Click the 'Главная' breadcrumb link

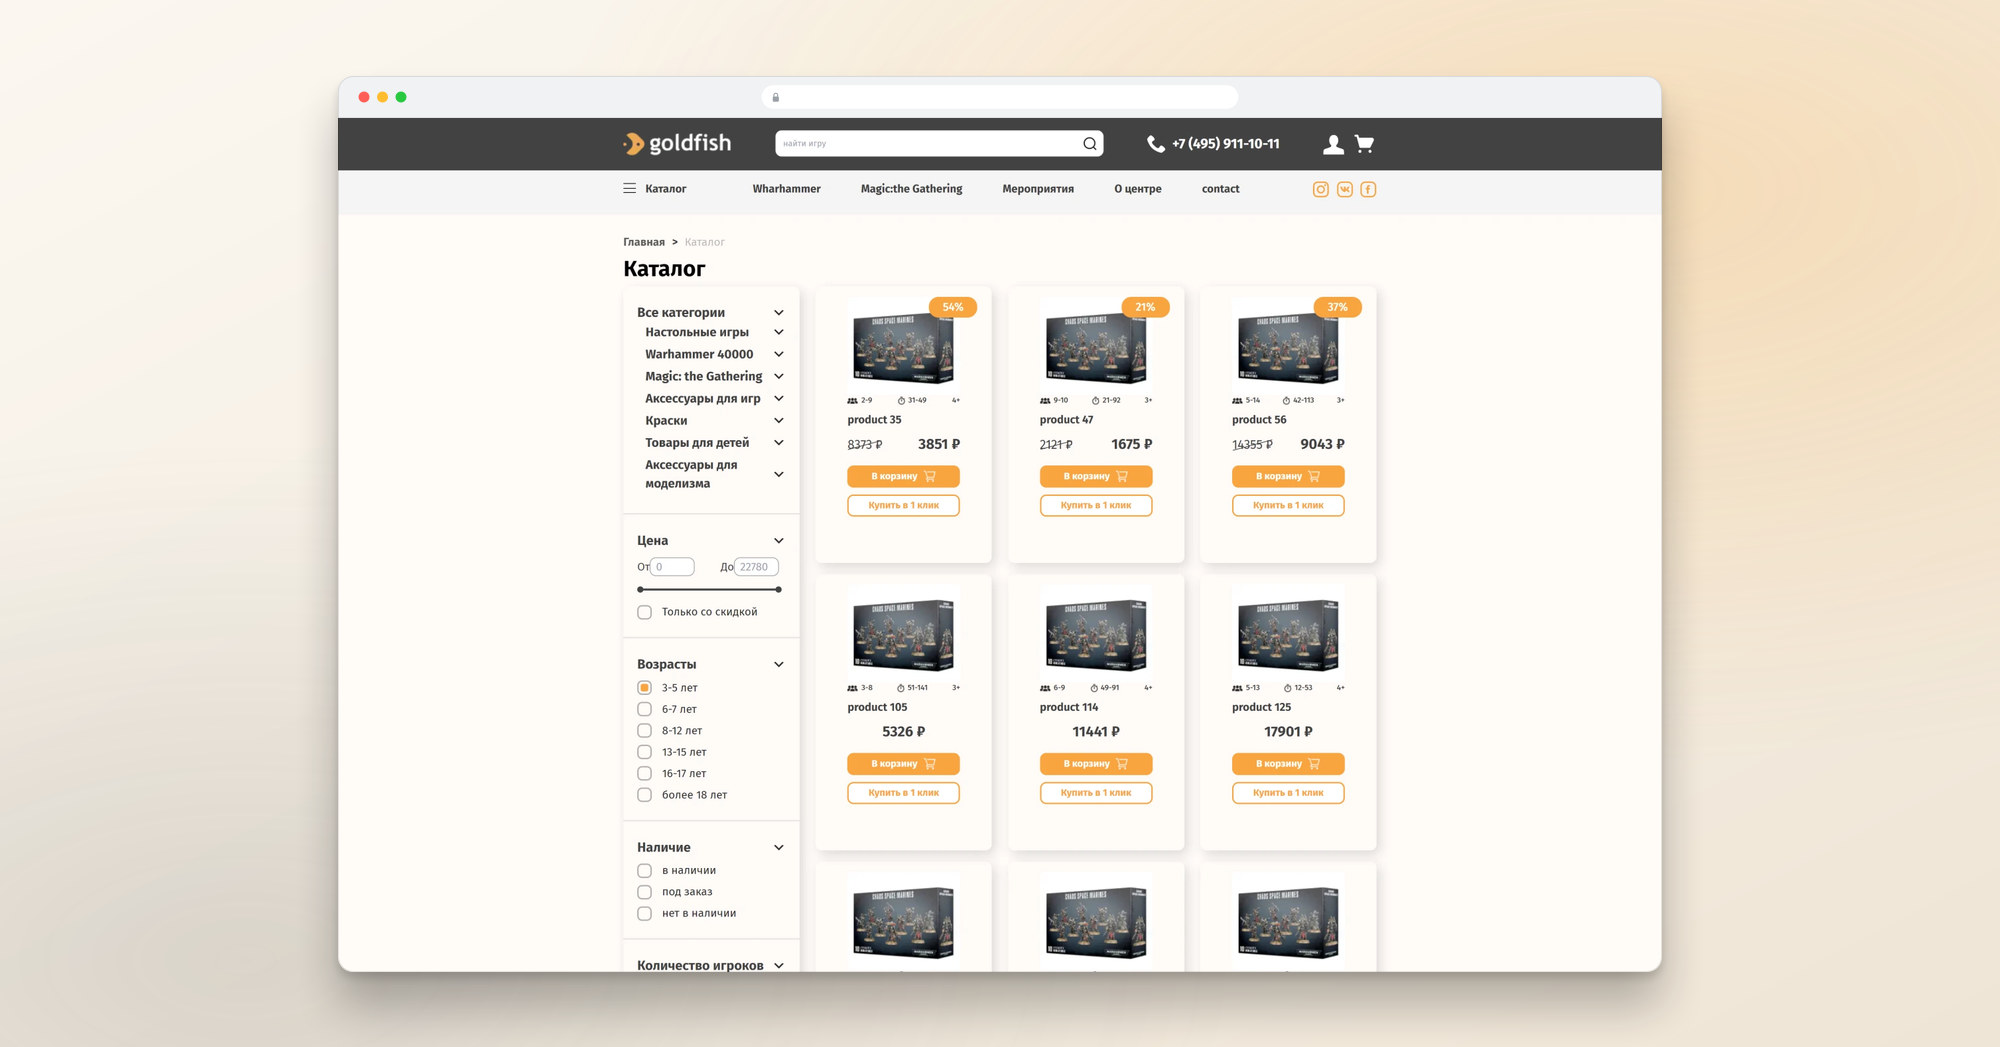point(644,242)
